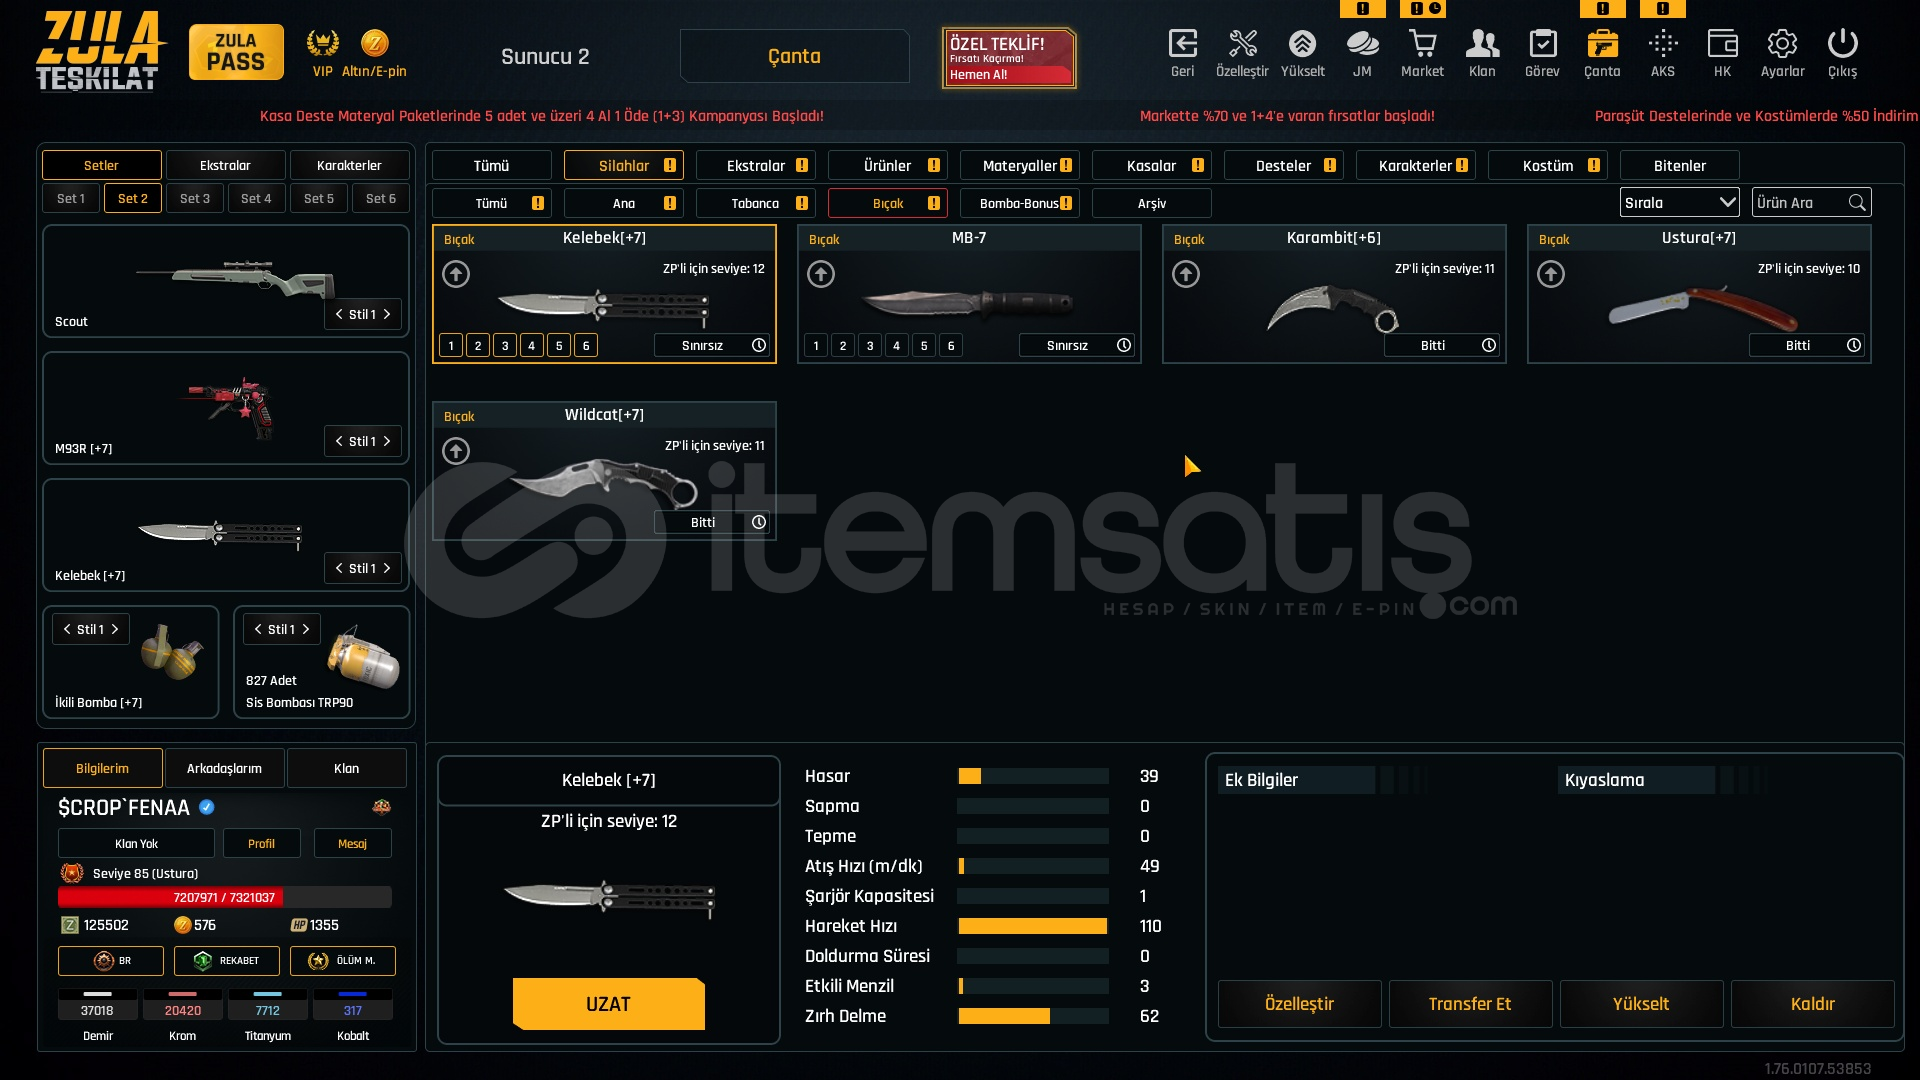Select the Bomba-Bonus filter tab
1920x1080 pixels.
tap(1020, 203)
